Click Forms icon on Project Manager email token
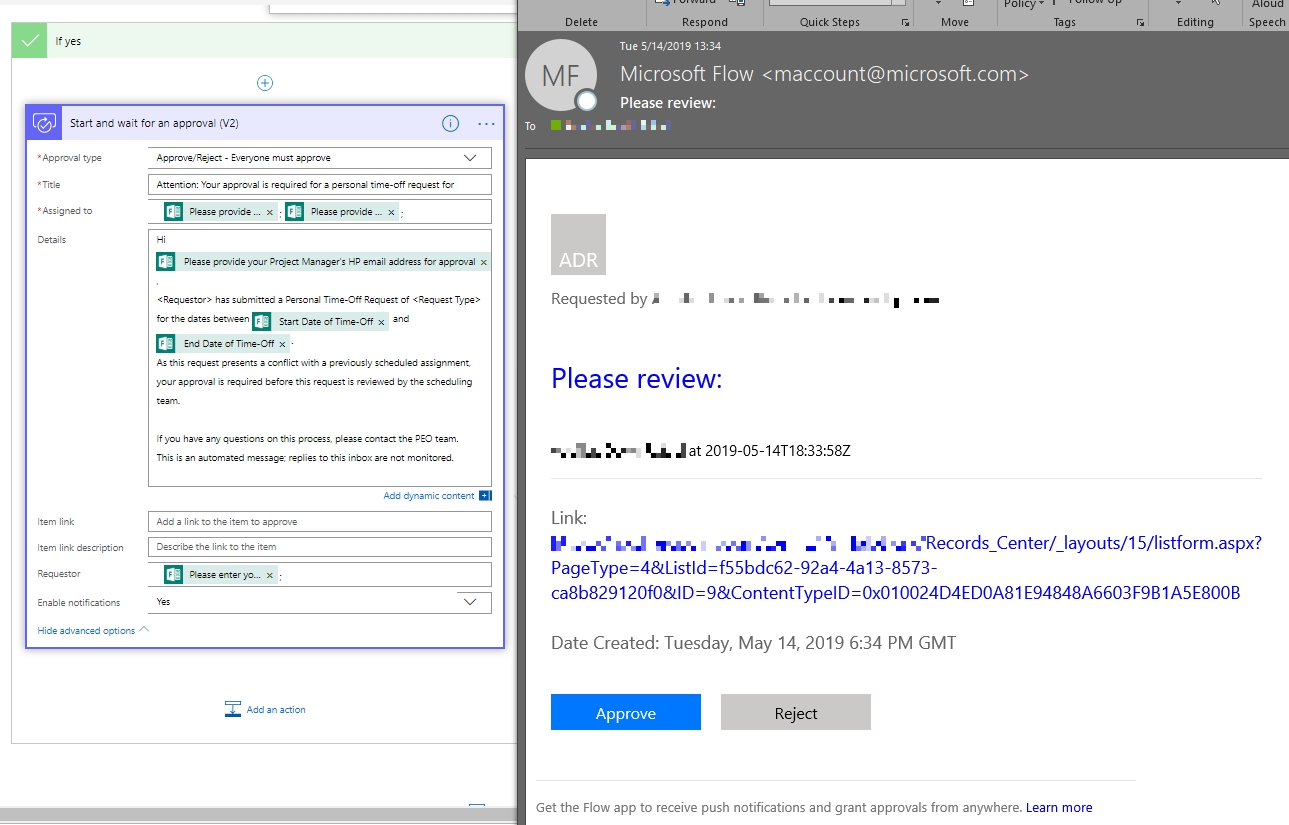Screen dimensions: 1289x825 166,261
